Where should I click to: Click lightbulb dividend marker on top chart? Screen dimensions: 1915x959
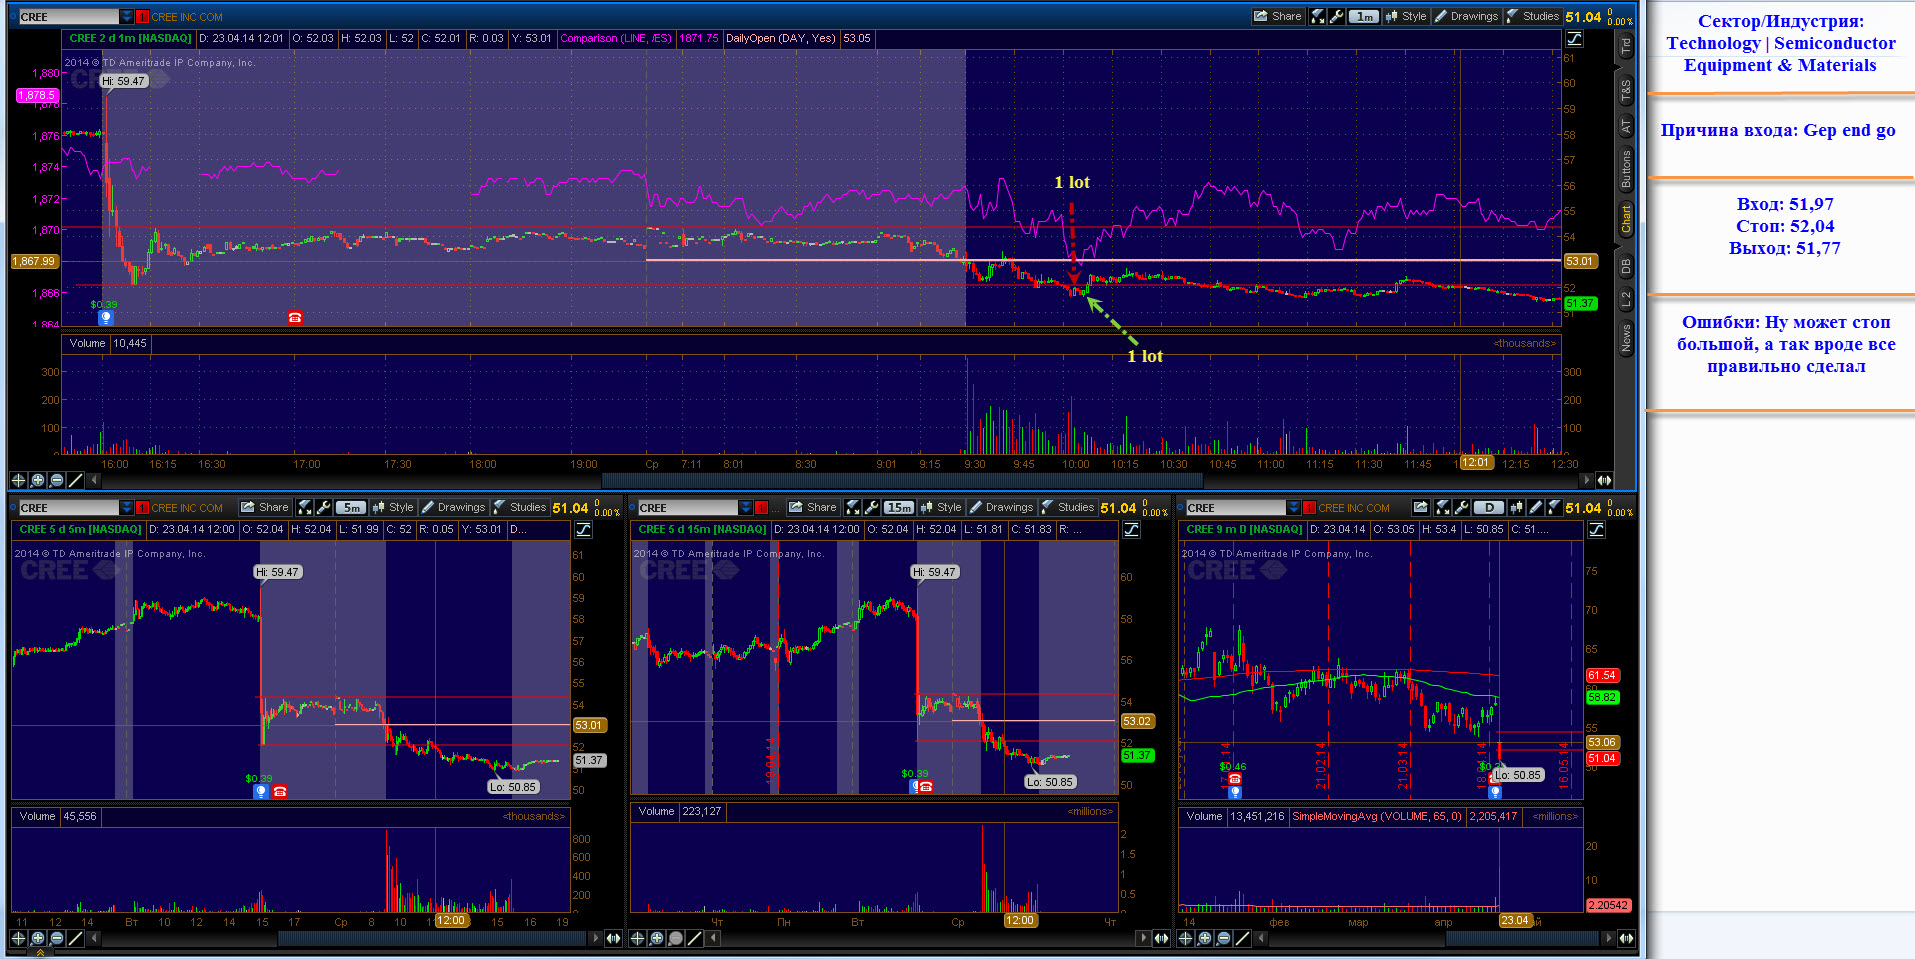tap(105, 317)
